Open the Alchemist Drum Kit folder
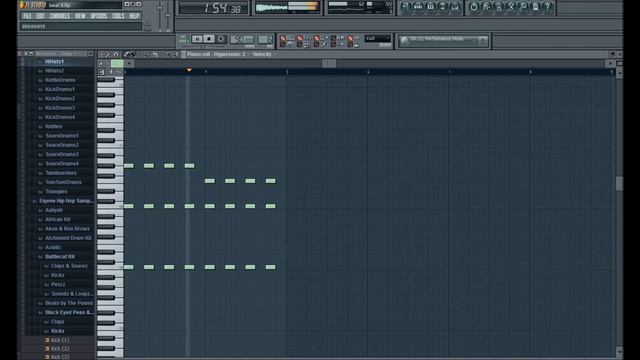 tap(68, 238)
